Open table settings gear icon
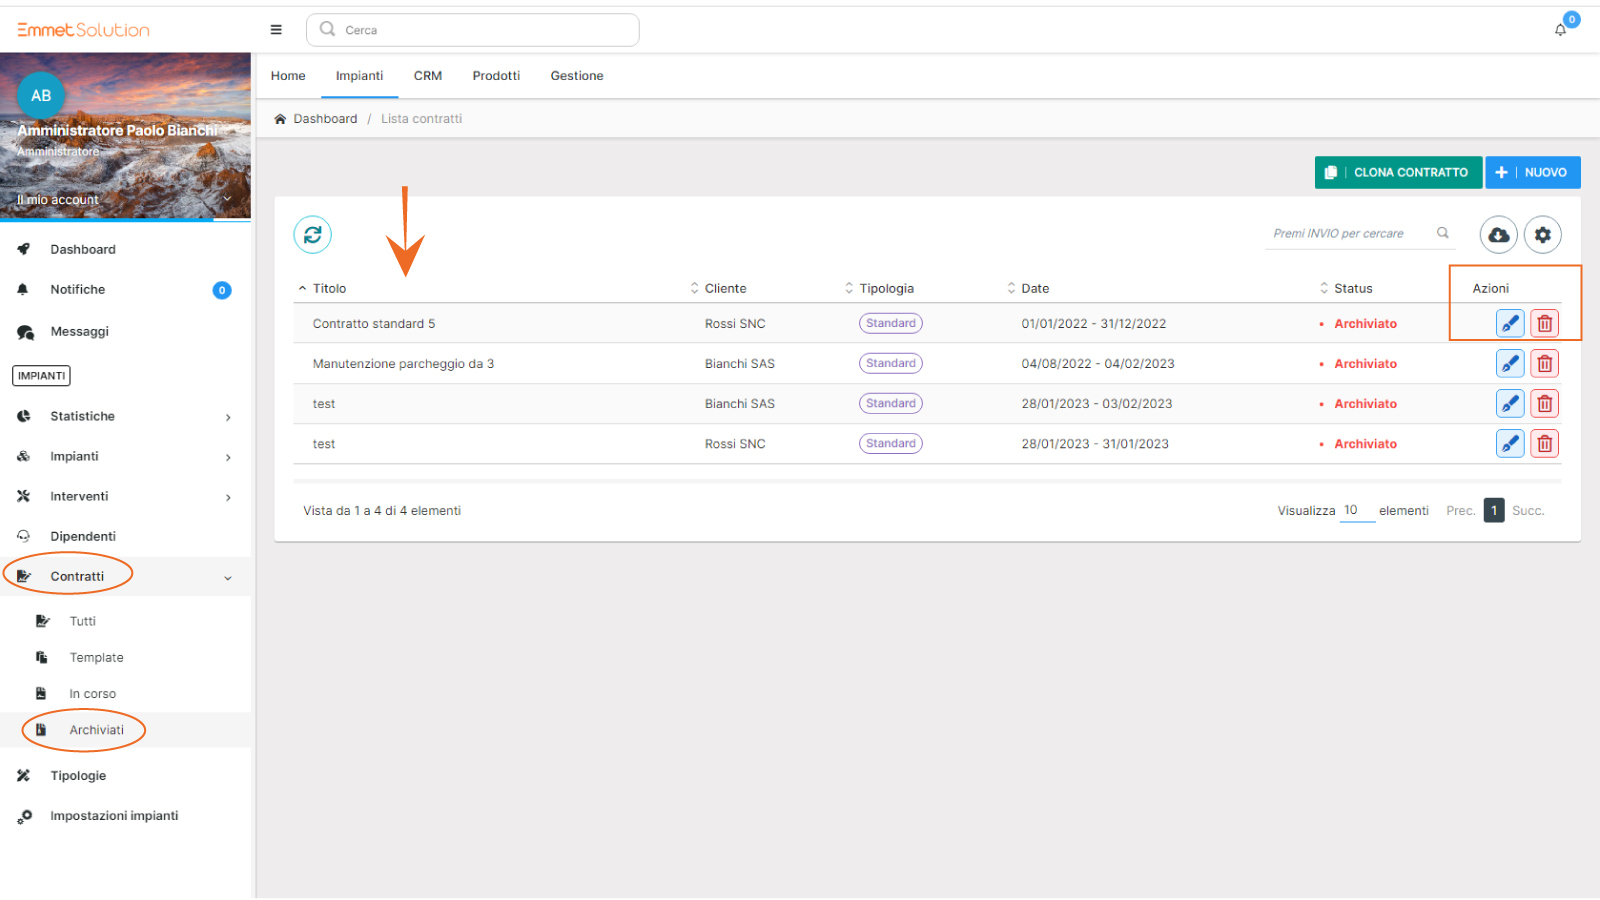The height and width of the screenshot is (900, 1600). (x=1542, y=235)
